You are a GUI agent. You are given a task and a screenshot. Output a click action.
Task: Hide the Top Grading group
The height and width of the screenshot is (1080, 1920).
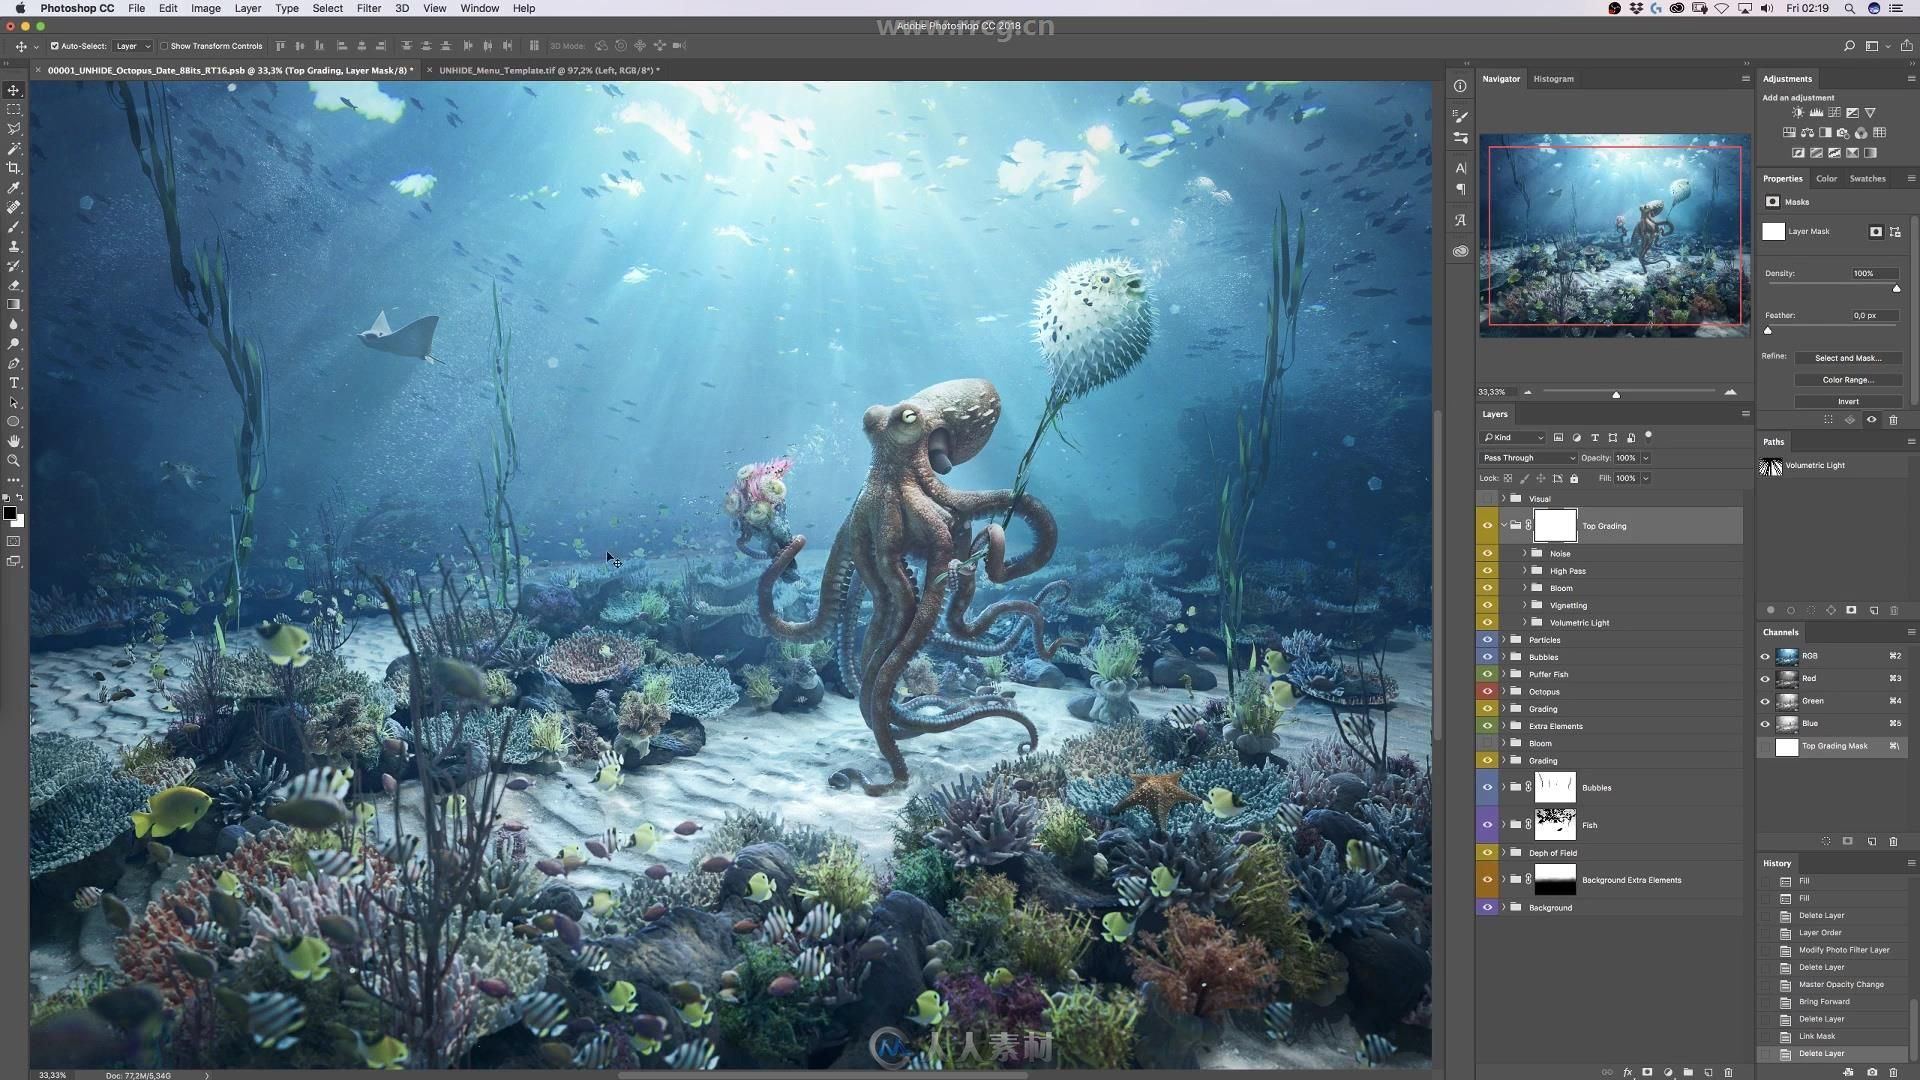coord(1487,526)
